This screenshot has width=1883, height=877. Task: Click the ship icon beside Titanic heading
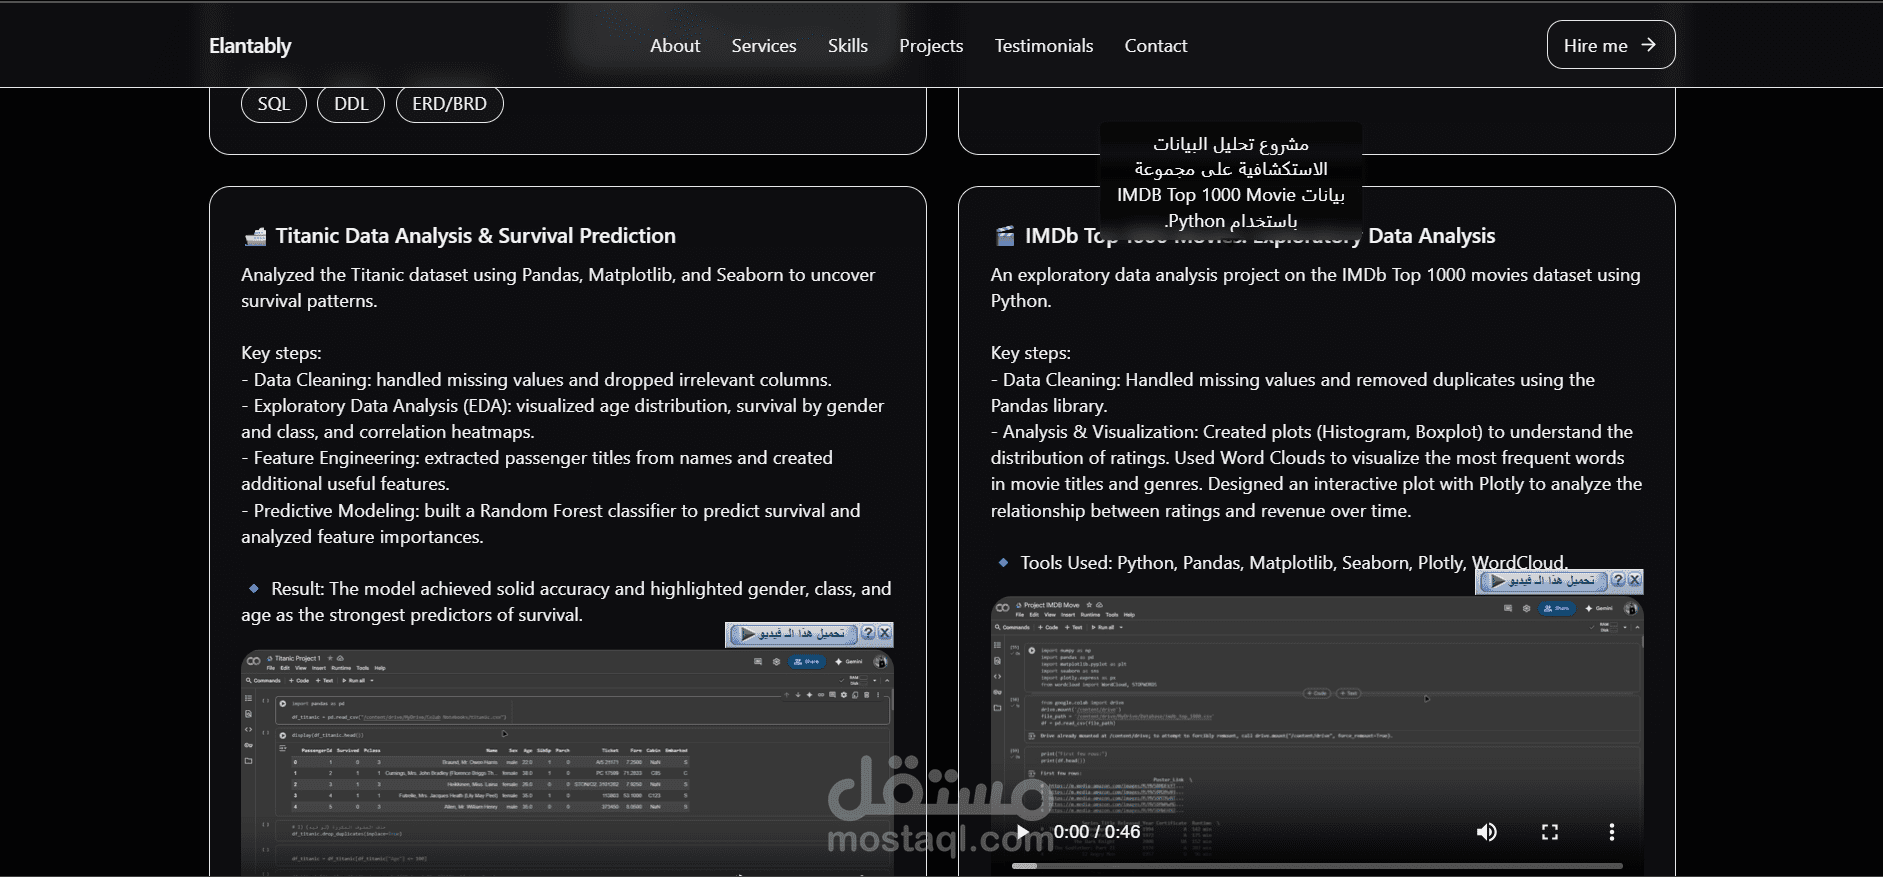(x=255, y=236)
